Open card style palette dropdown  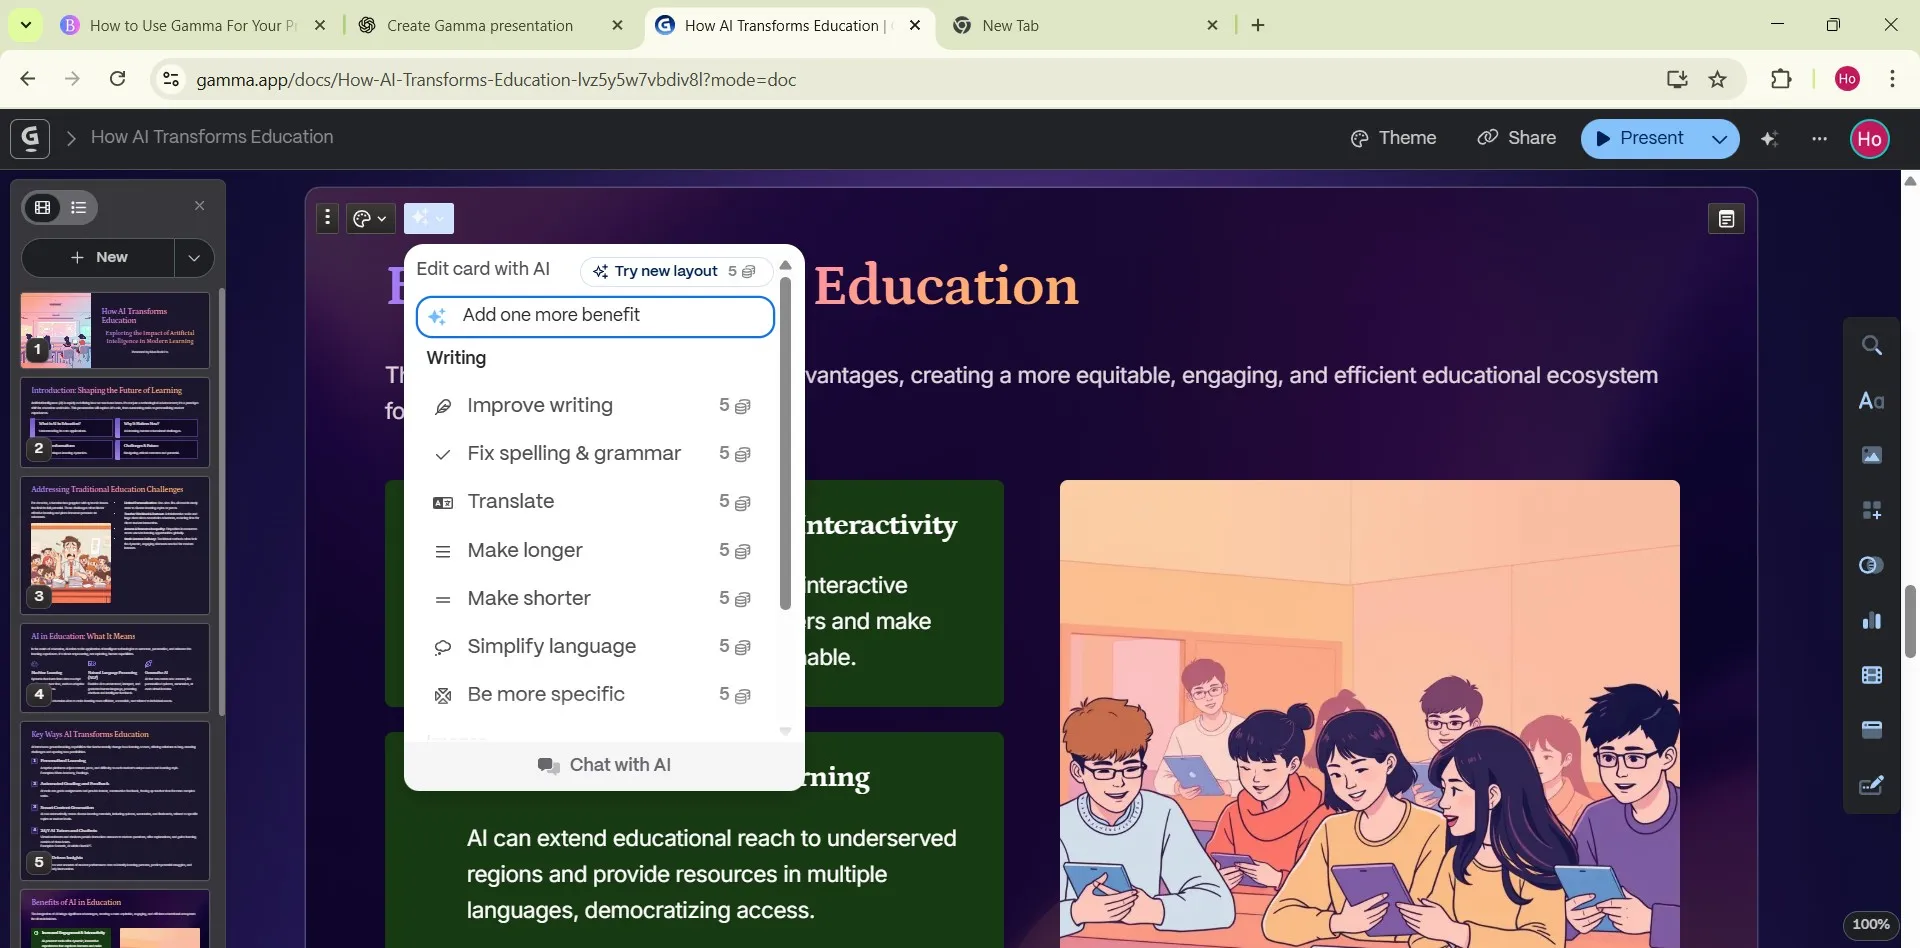click(370, 218)
